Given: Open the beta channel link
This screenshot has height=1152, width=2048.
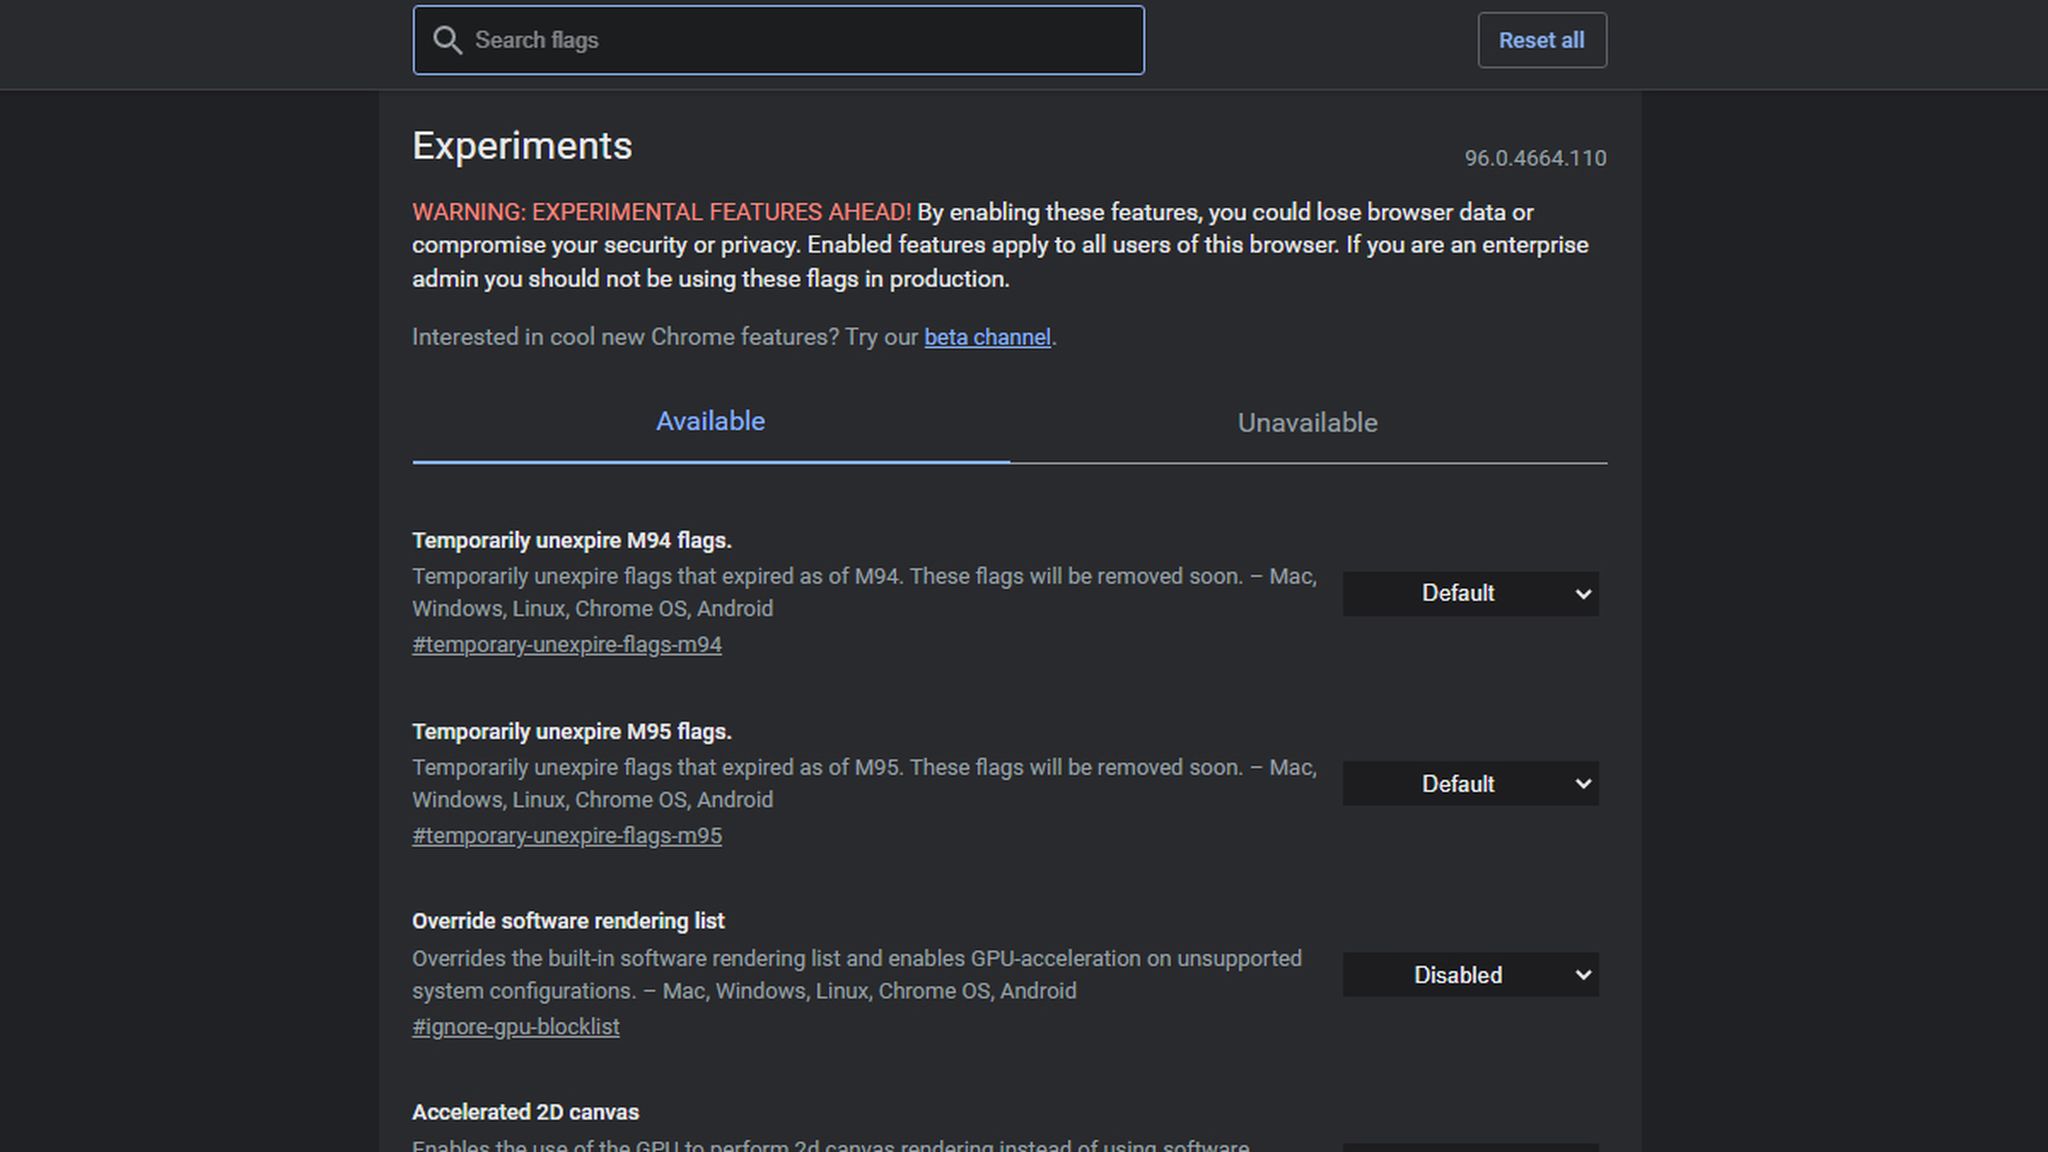Looking at the screenshot, I should [986, 337].
